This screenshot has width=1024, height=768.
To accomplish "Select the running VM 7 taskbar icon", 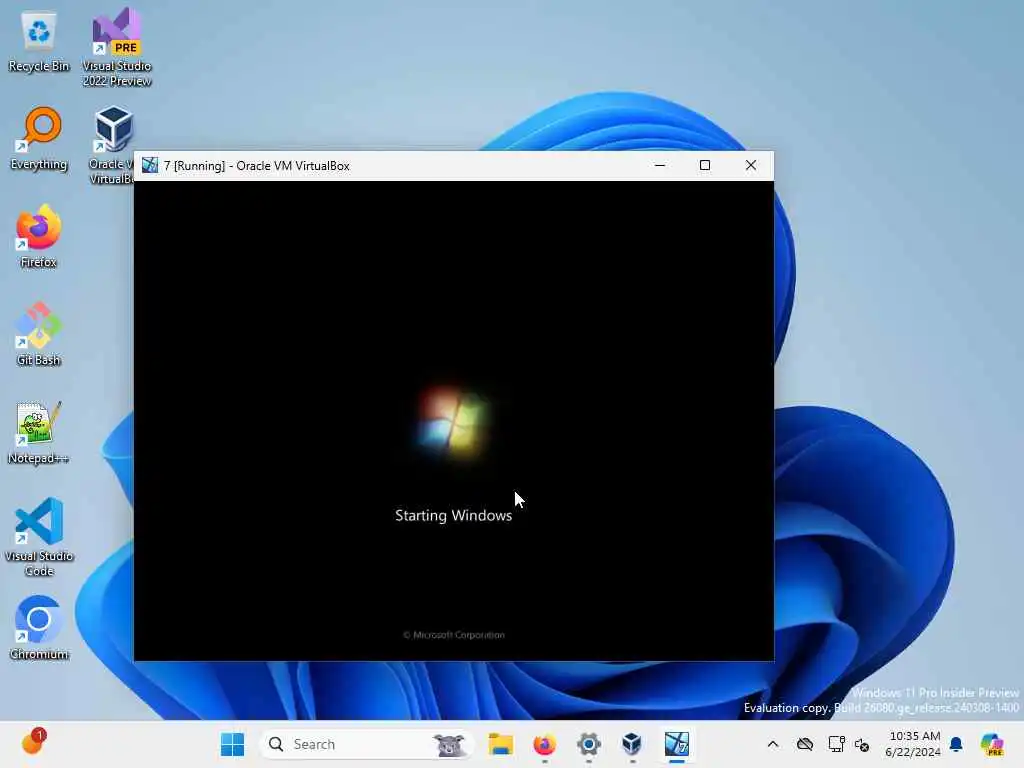I will tap(677, 744).
